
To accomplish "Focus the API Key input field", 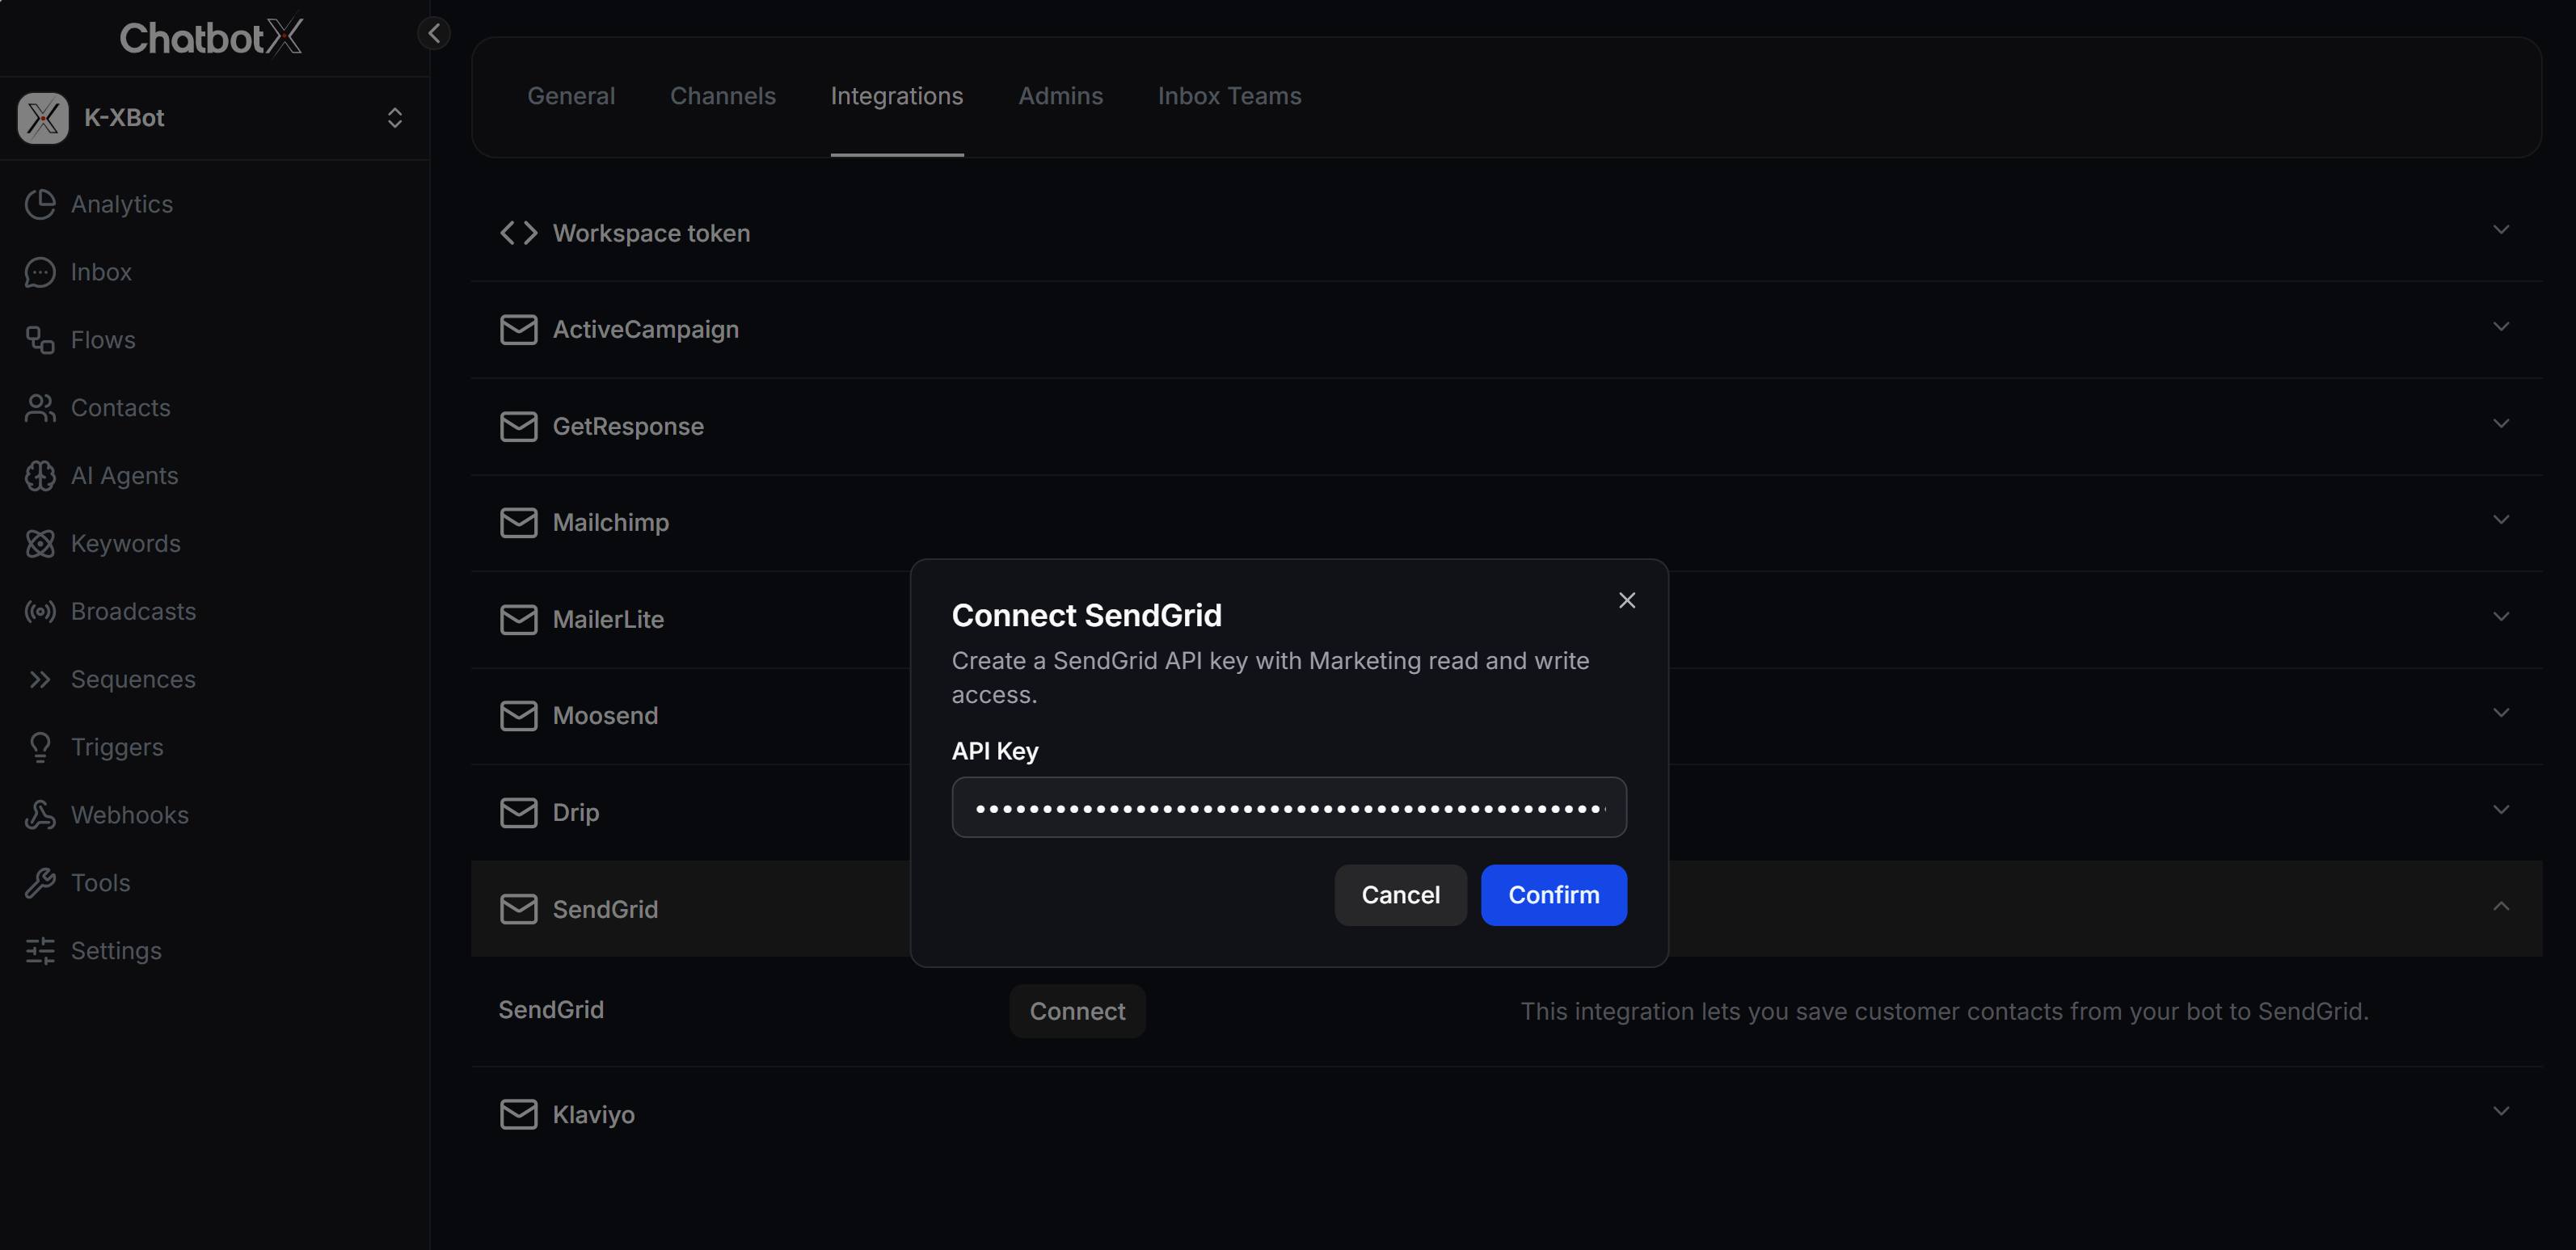I will (x=1288, y=807).
